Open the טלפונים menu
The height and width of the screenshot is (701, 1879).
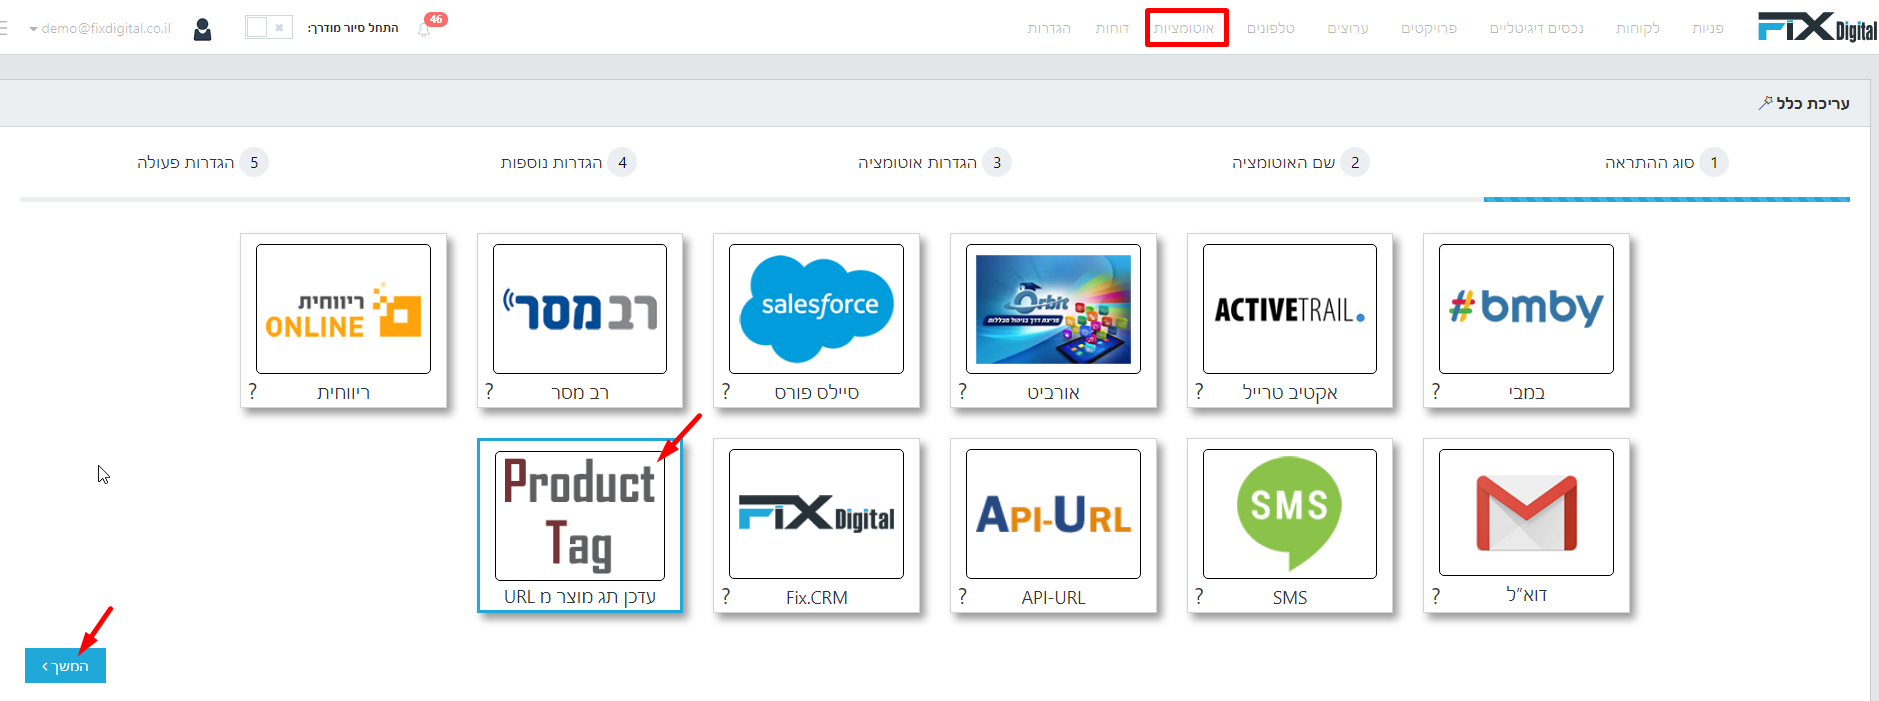click(1271, 28)
